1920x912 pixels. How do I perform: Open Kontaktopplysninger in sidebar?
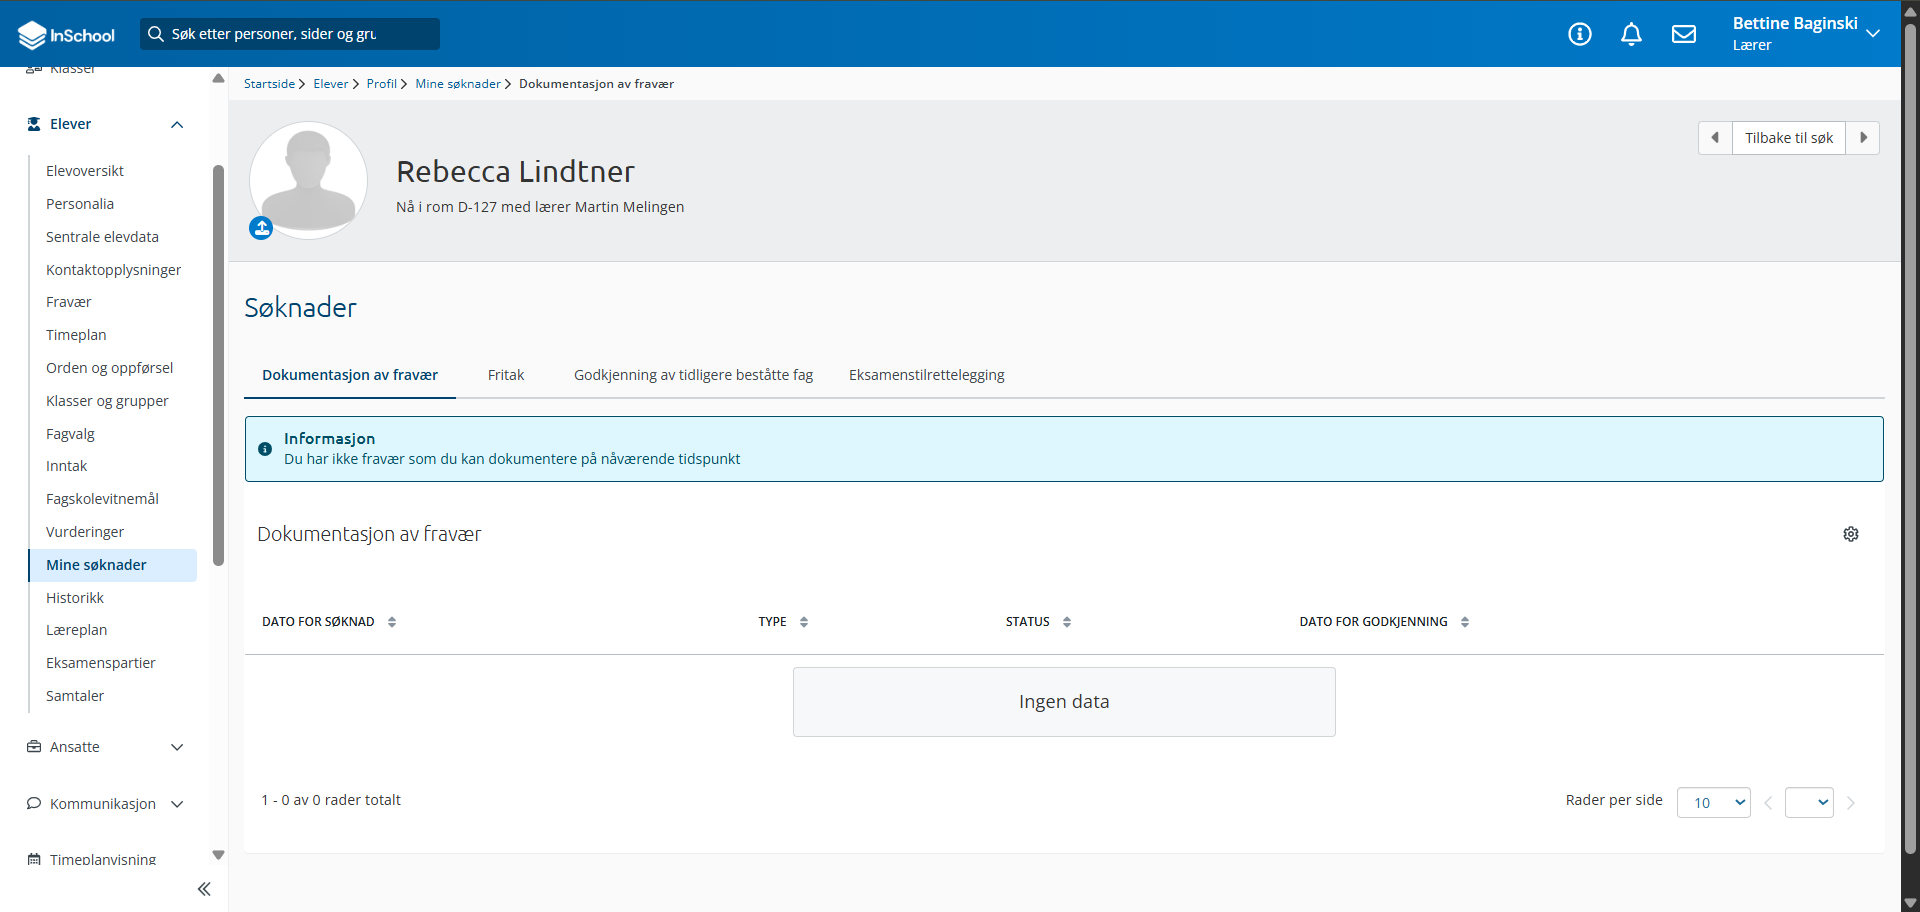tap(113, 270)
